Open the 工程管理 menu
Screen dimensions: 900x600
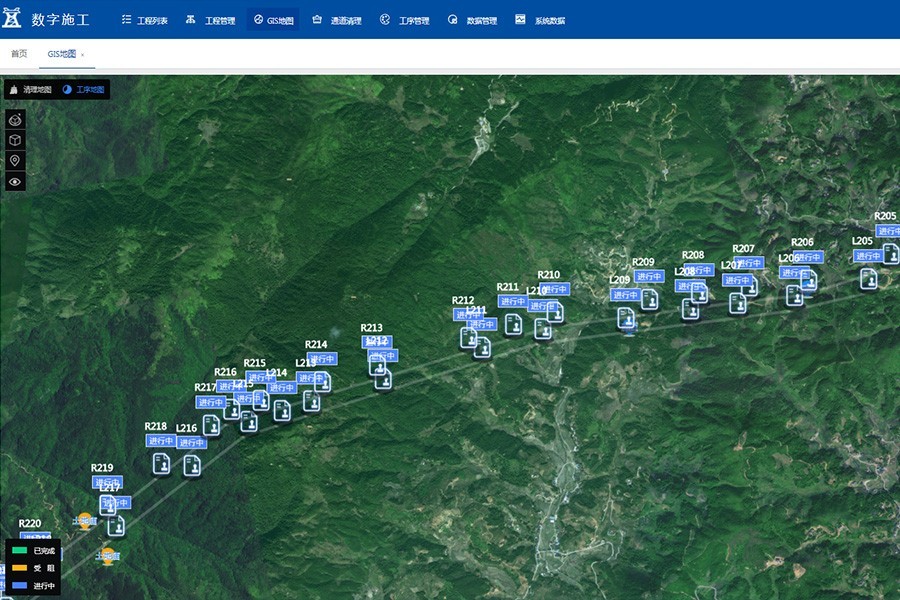point(210,20)
